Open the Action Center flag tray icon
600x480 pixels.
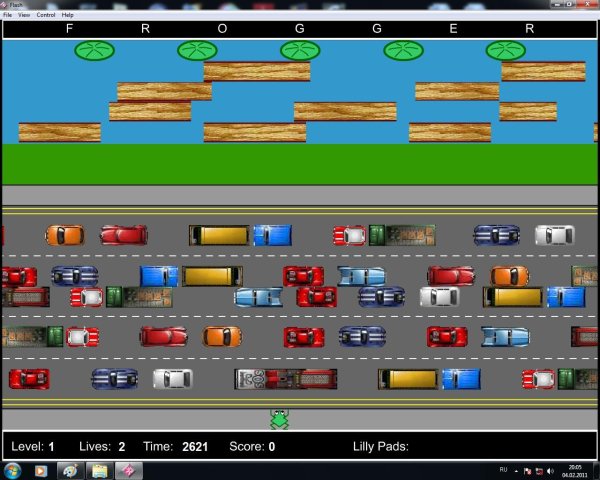click(528, 471)
